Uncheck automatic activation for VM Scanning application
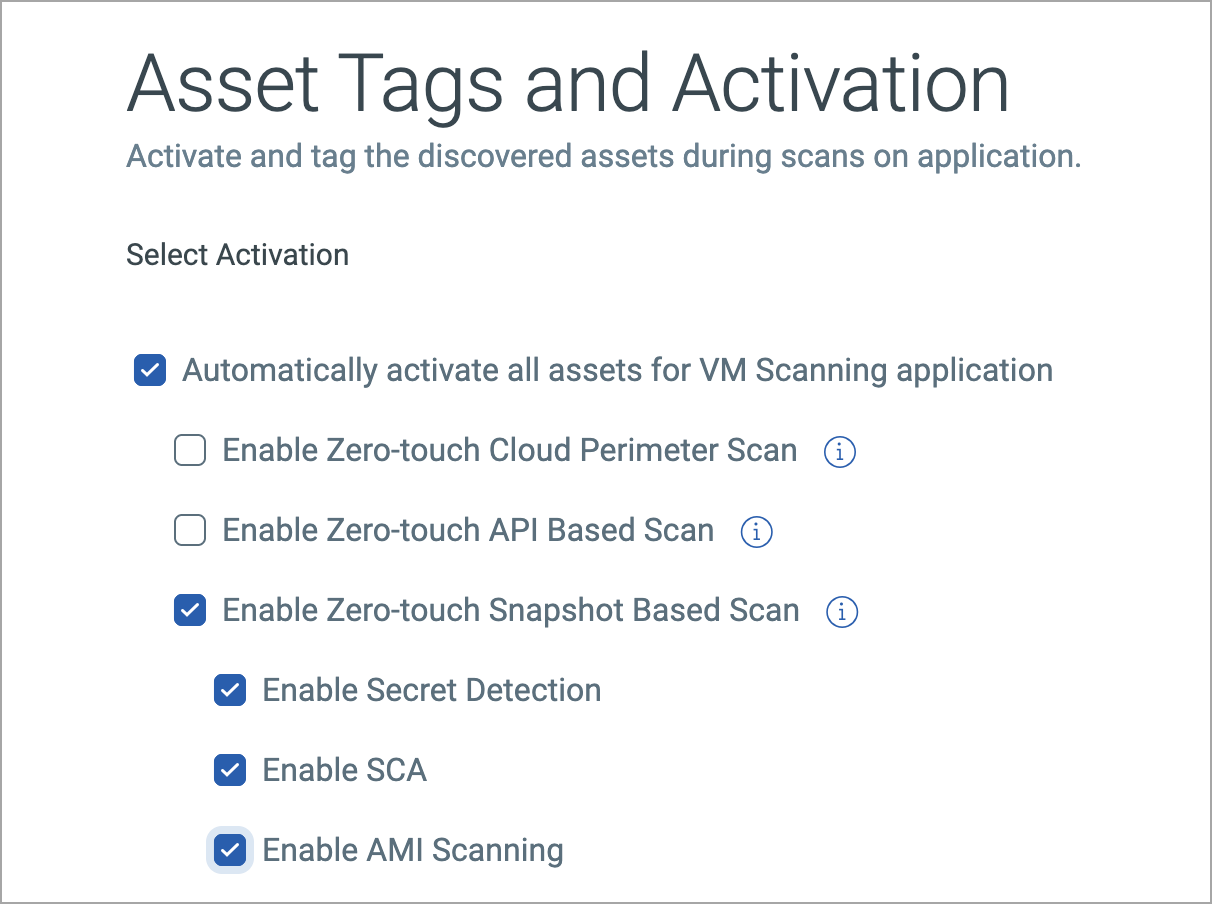Screen dimensions: 1212x904 point(149,370)
